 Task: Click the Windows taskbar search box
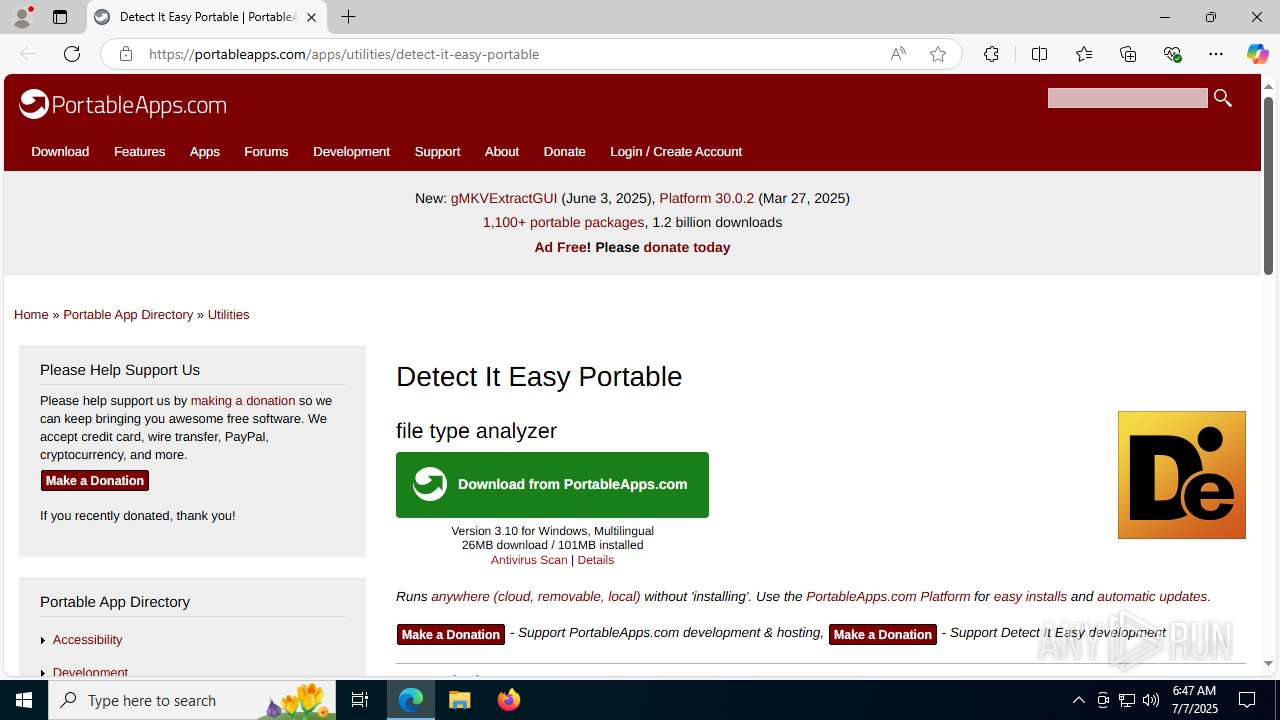coord(192,700)
